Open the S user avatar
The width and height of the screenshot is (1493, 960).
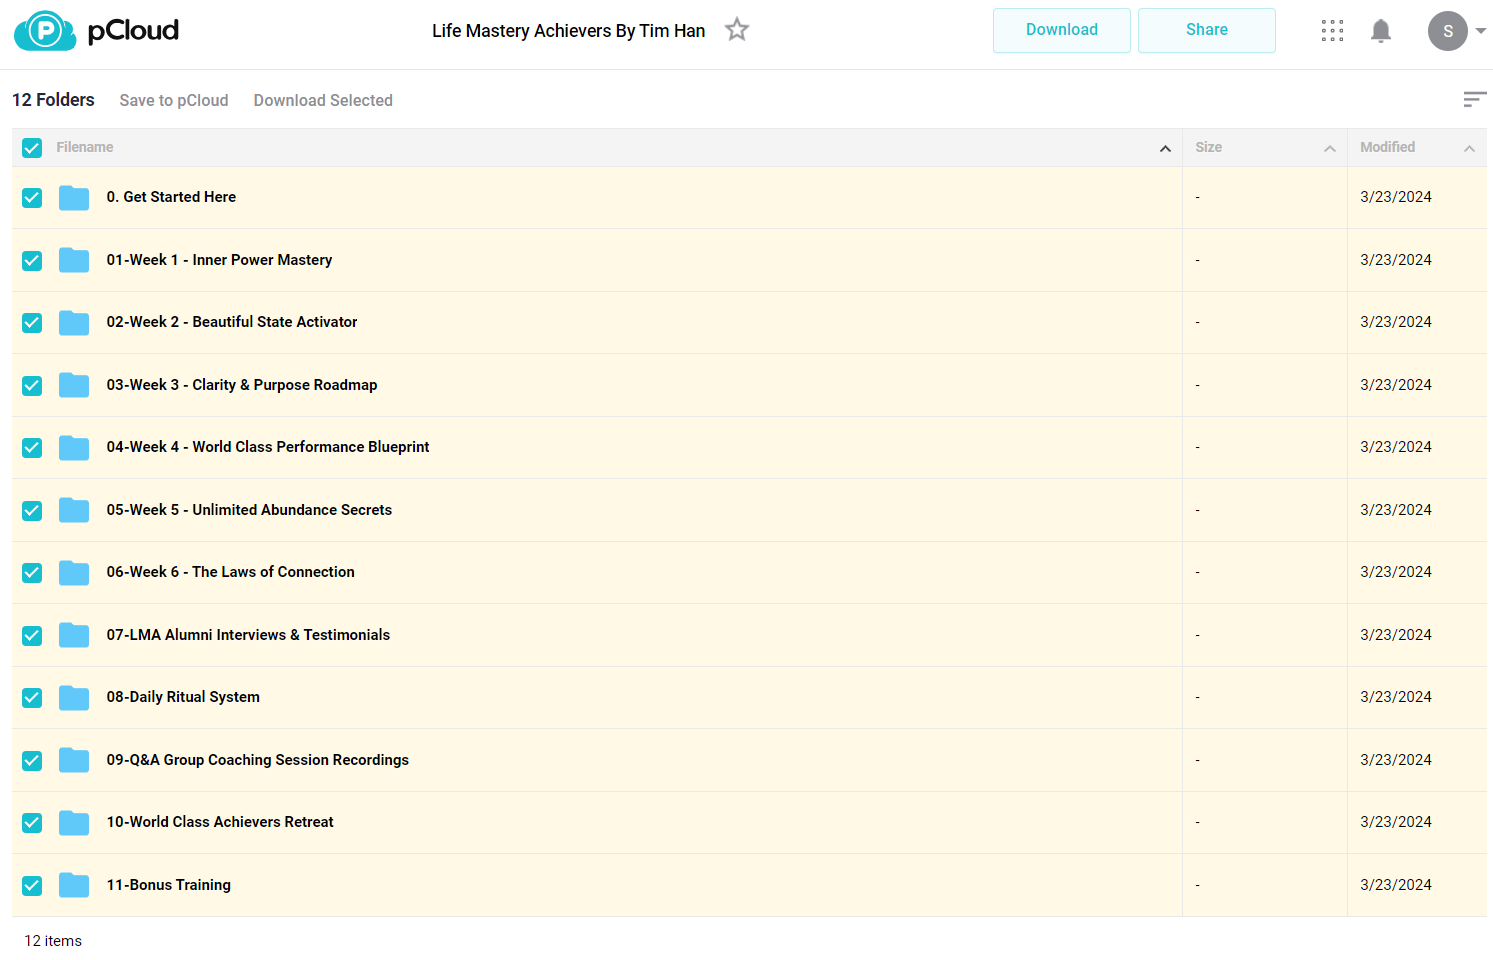(1448, 31)
